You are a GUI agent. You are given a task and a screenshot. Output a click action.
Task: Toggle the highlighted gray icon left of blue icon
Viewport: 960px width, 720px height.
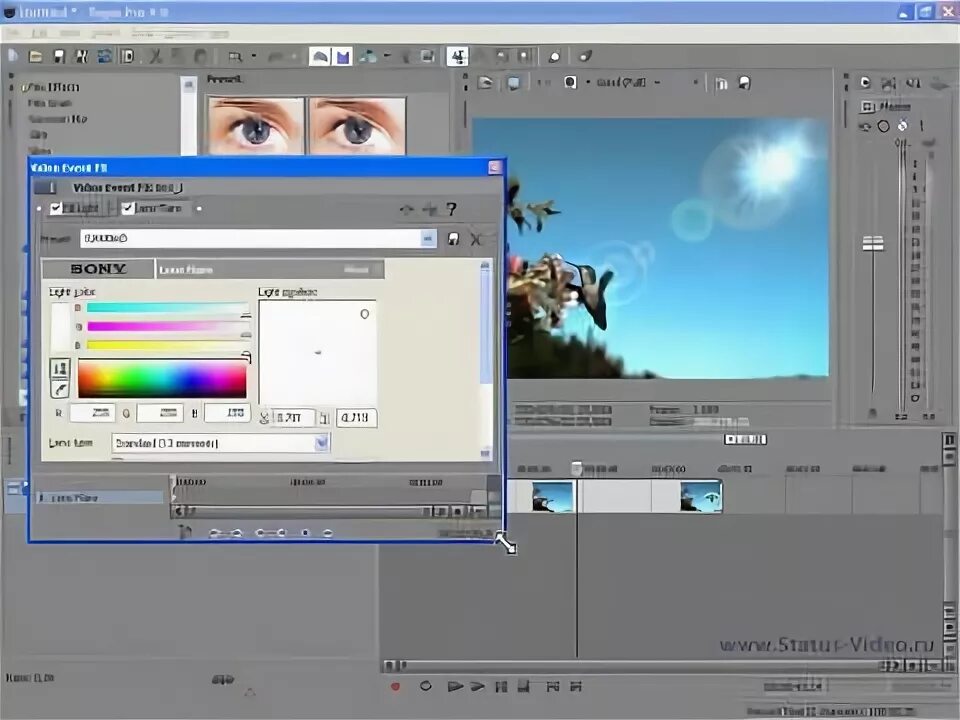320,57
